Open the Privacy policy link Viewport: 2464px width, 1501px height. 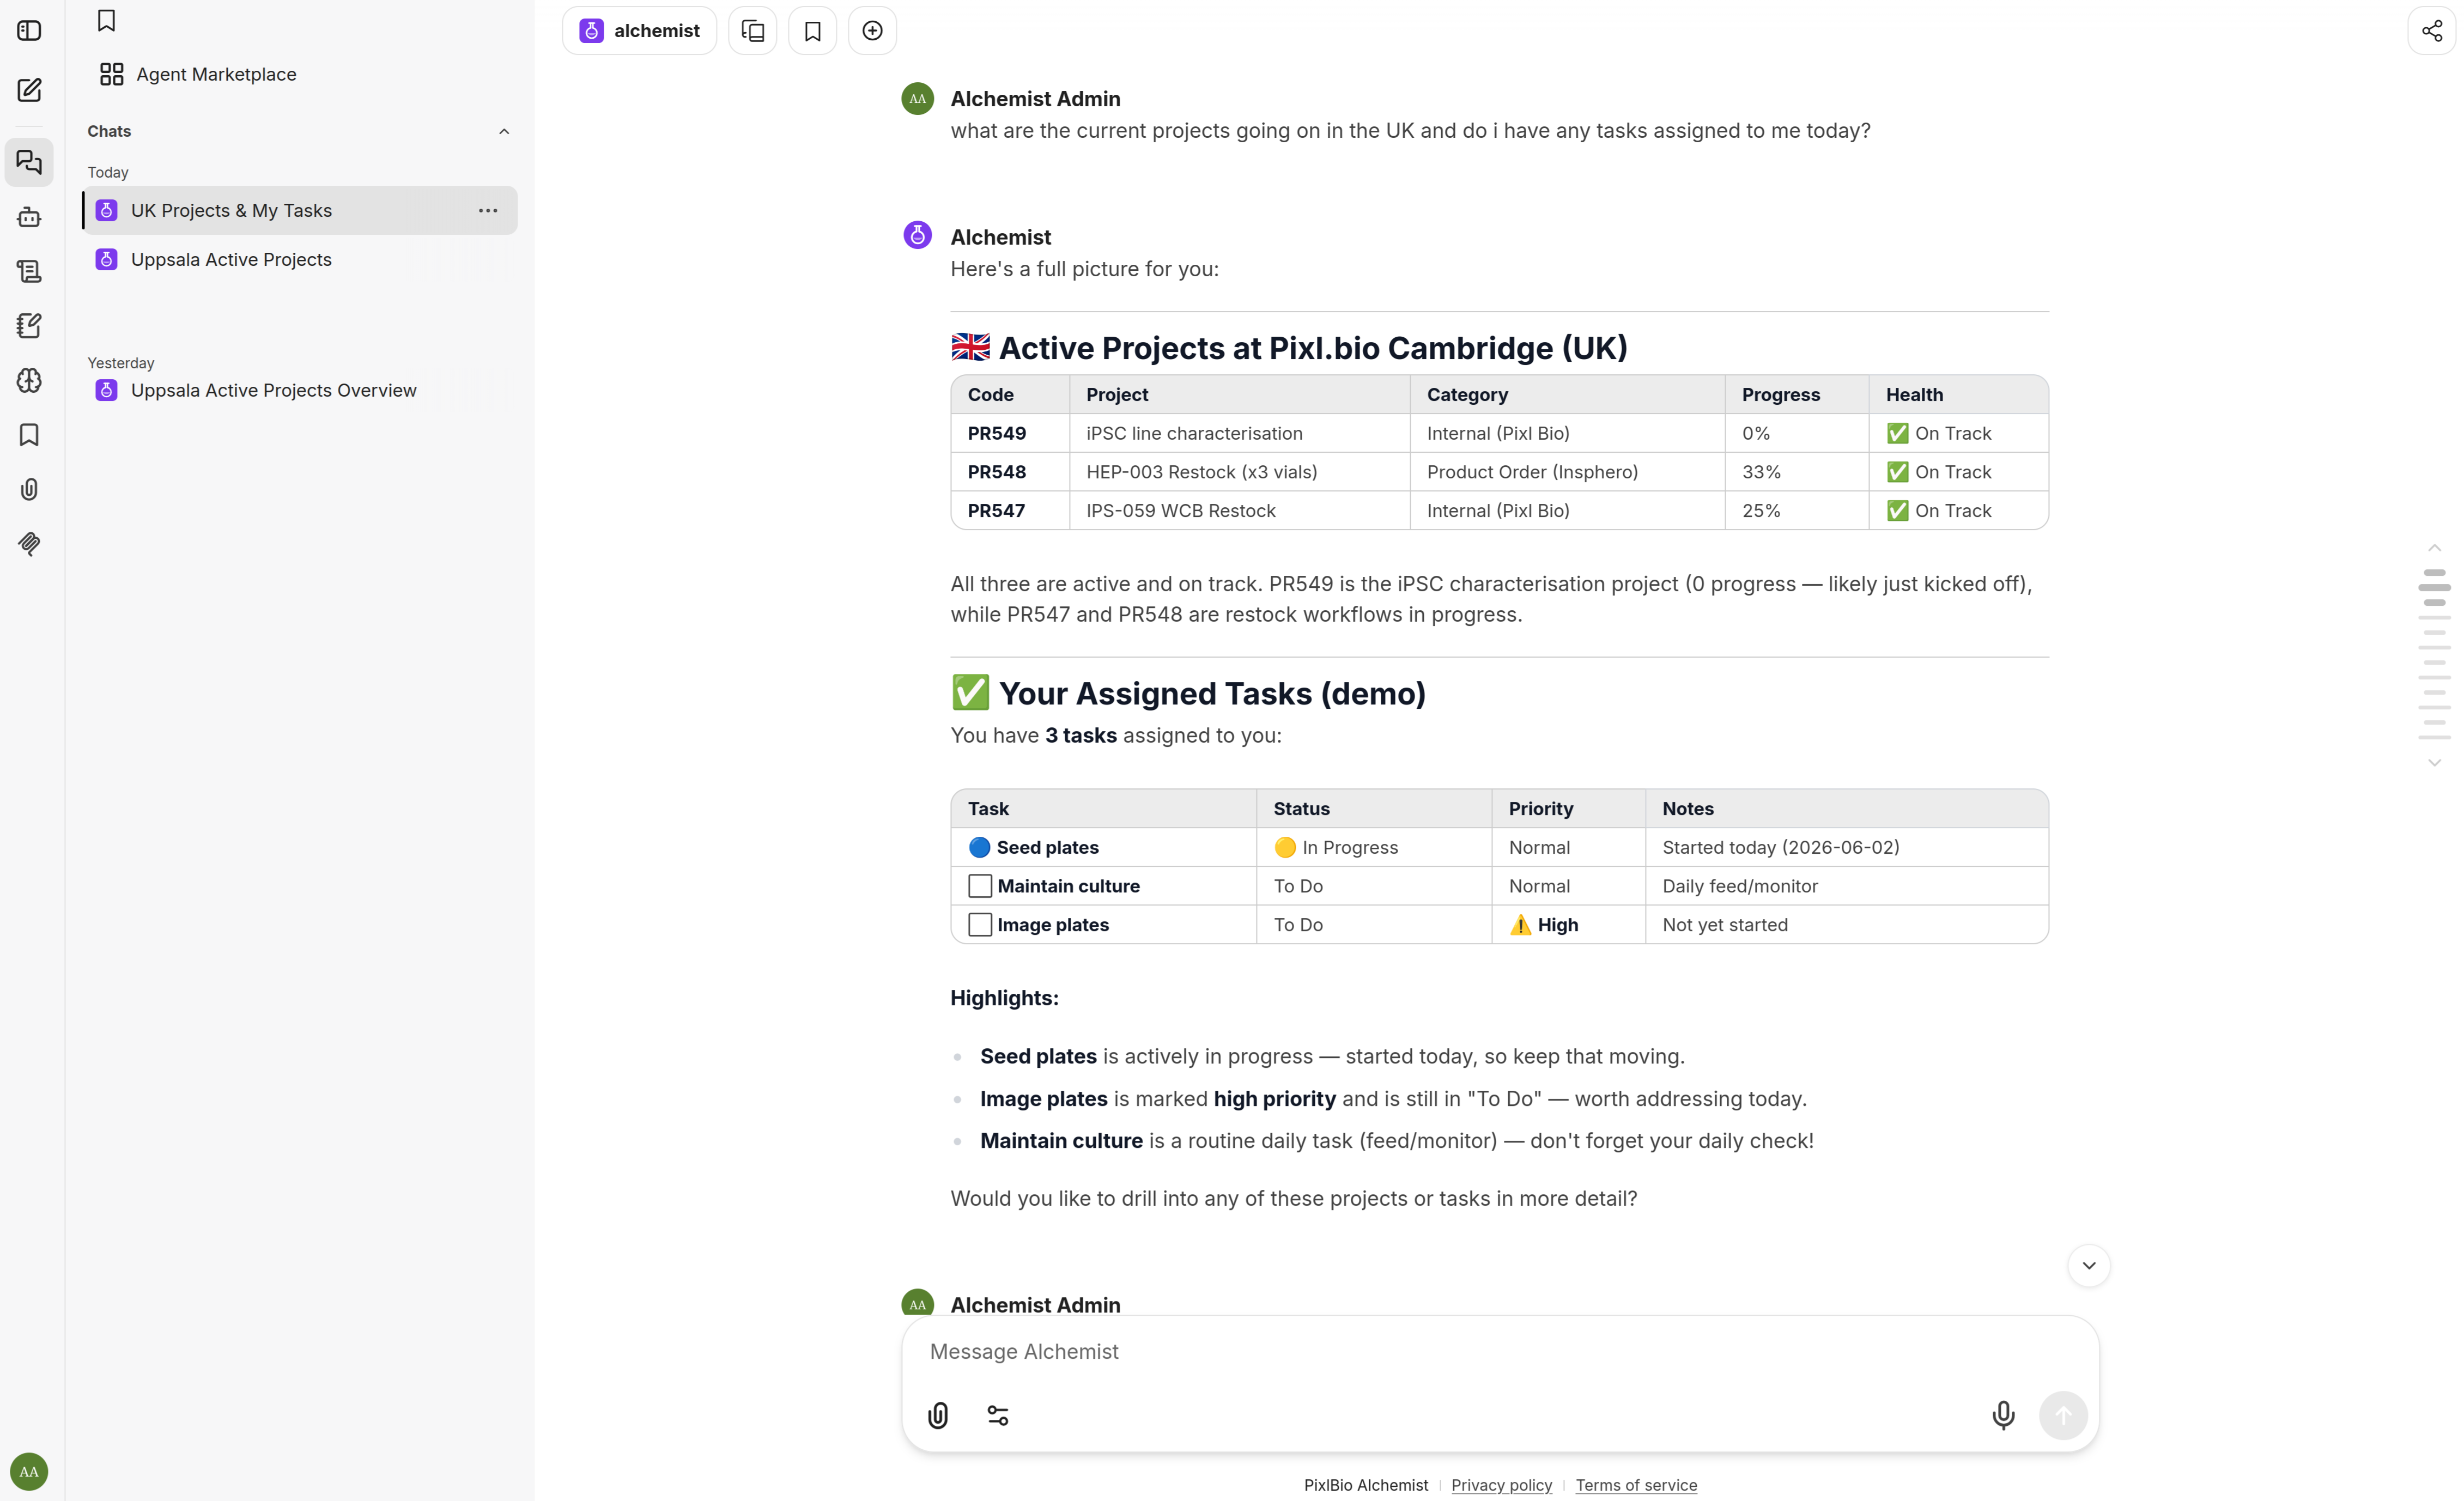click(1501, 1485)
